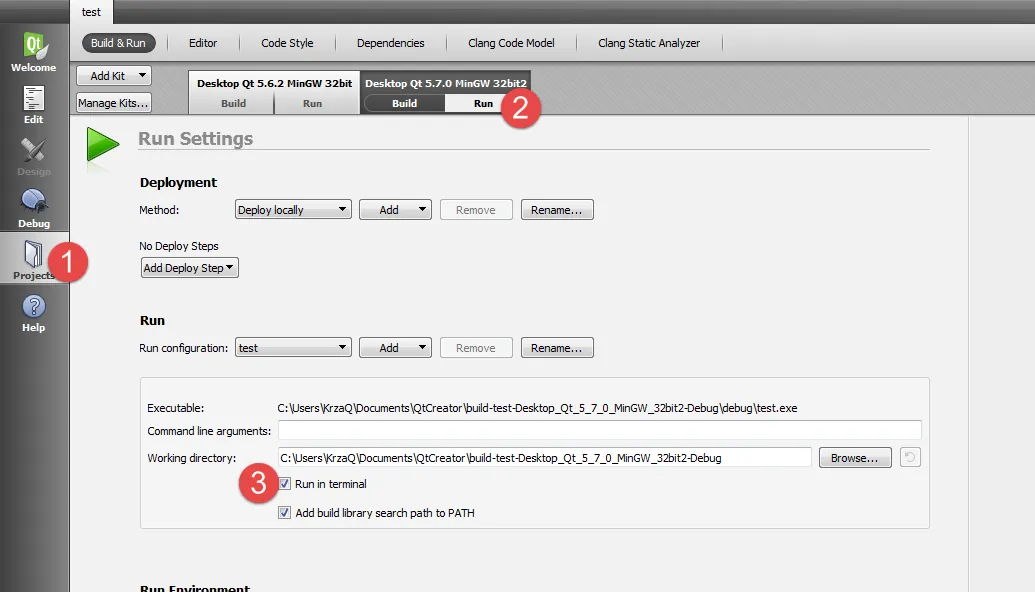Screen dimensions: 1035x592
Task: Click Remove in the Deployment section
Action: [476, 210]
